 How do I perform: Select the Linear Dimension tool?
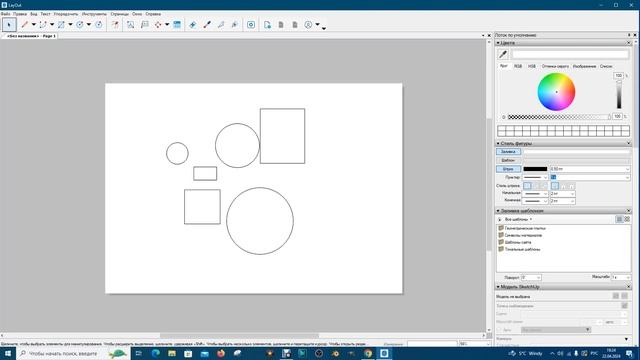pyautogui.click(x=158, y=24)
